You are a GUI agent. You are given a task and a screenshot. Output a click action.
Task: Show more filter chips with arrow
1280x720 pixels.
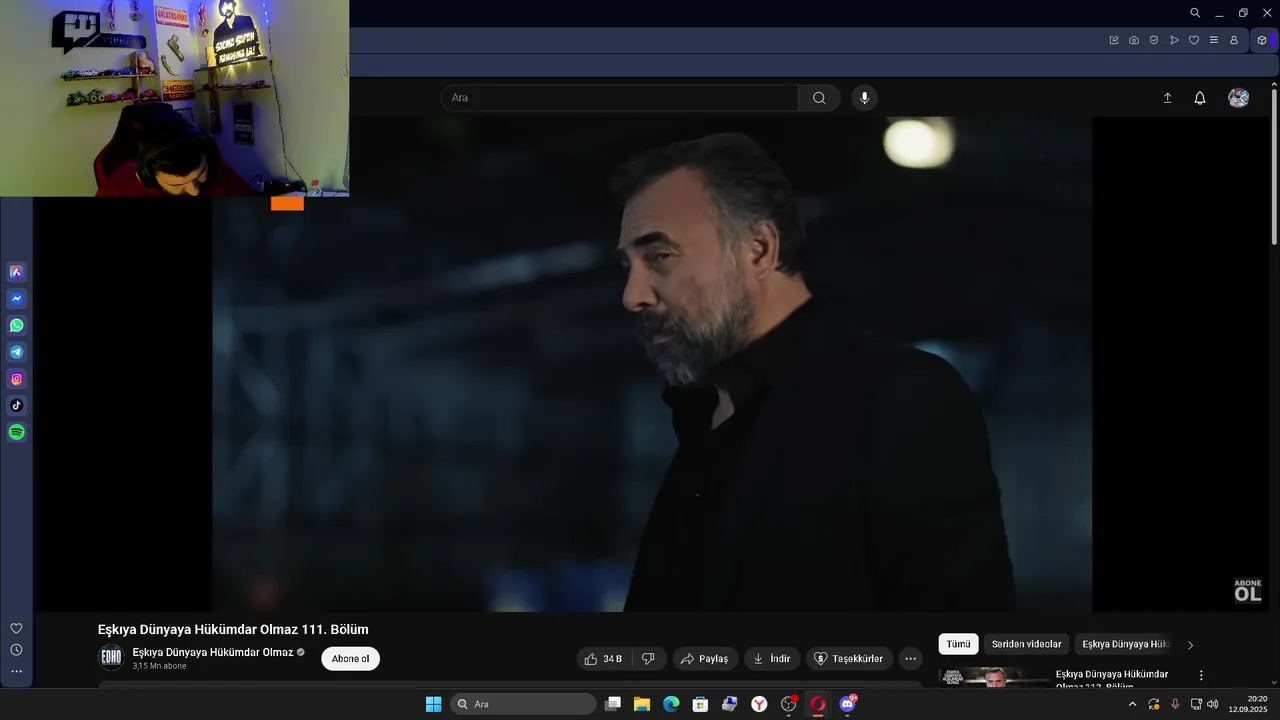(1190, 645)
